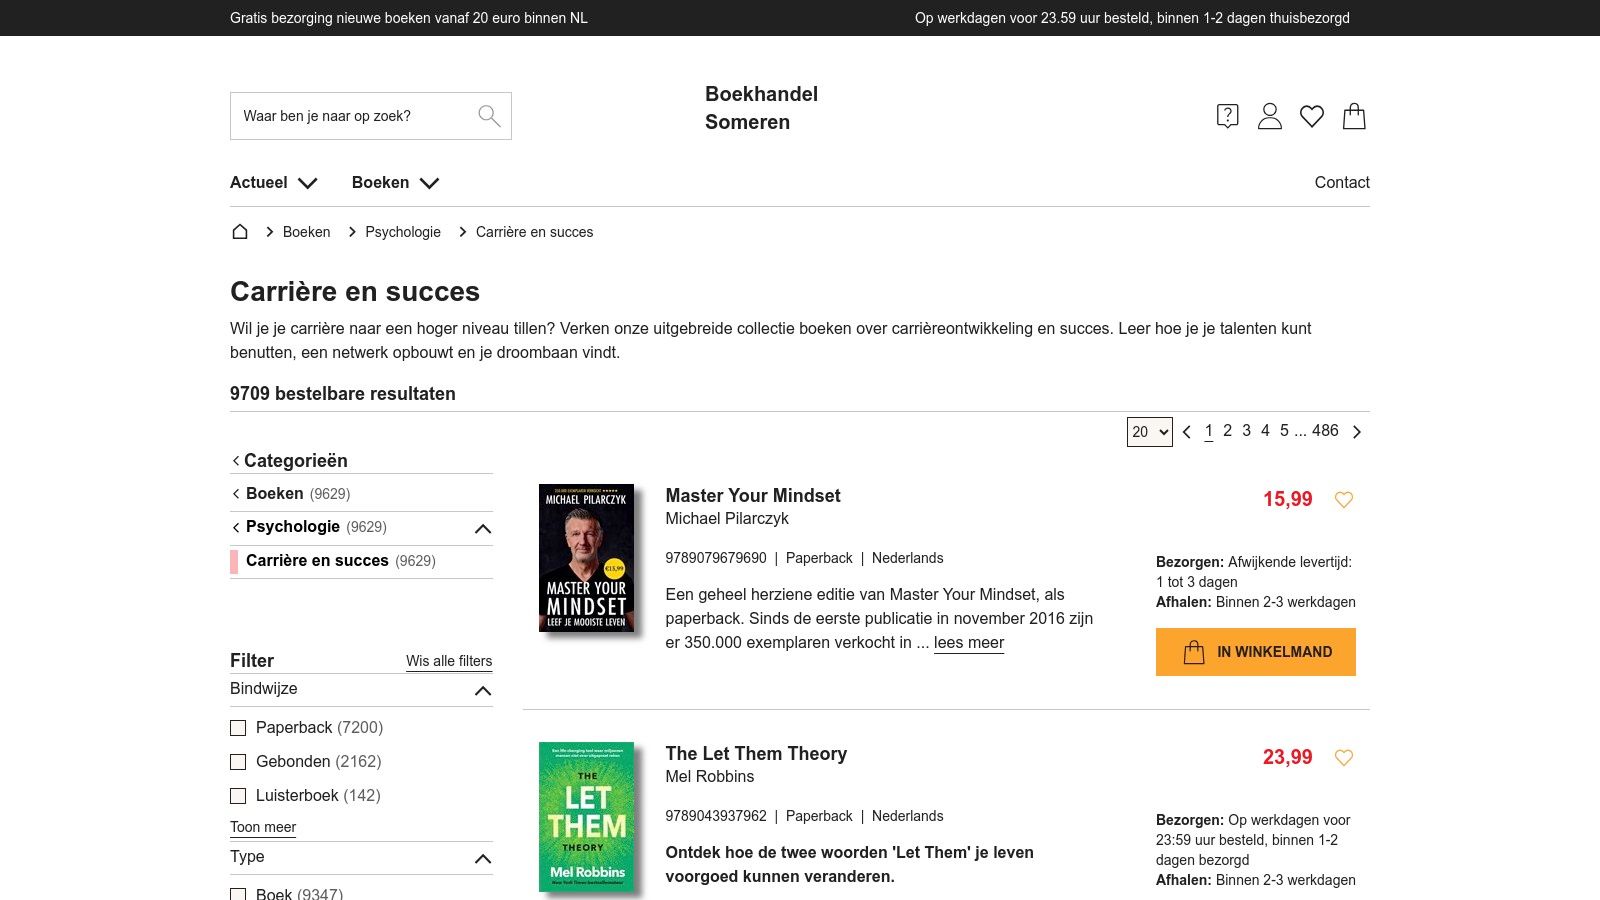Screen dimensions: 1600x900
Task: Enable the Gebonden filter checkbox
Action: tap(238, 762)
